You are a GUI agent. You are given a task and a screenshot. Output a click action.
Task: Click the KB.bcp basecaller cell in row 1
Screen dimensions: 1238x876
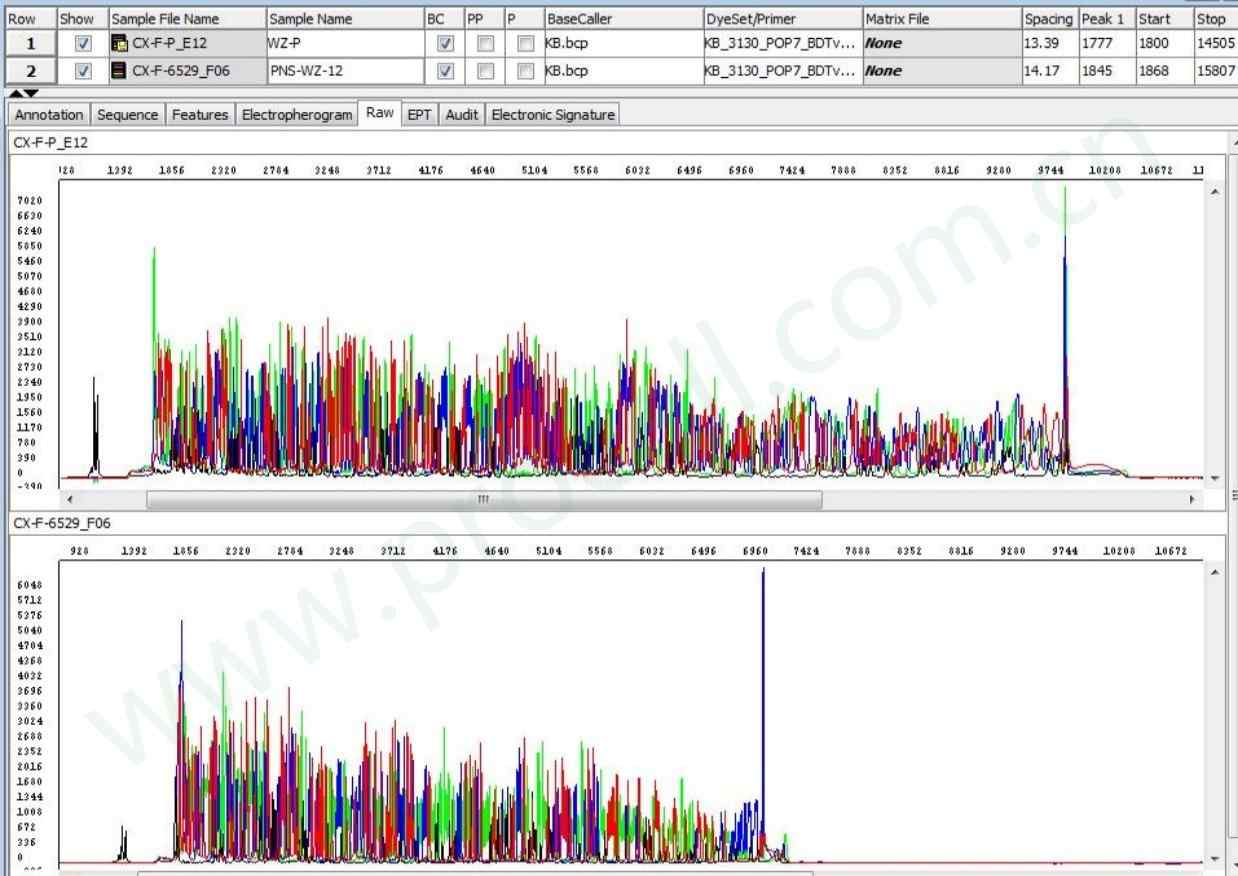click(623, 44)
